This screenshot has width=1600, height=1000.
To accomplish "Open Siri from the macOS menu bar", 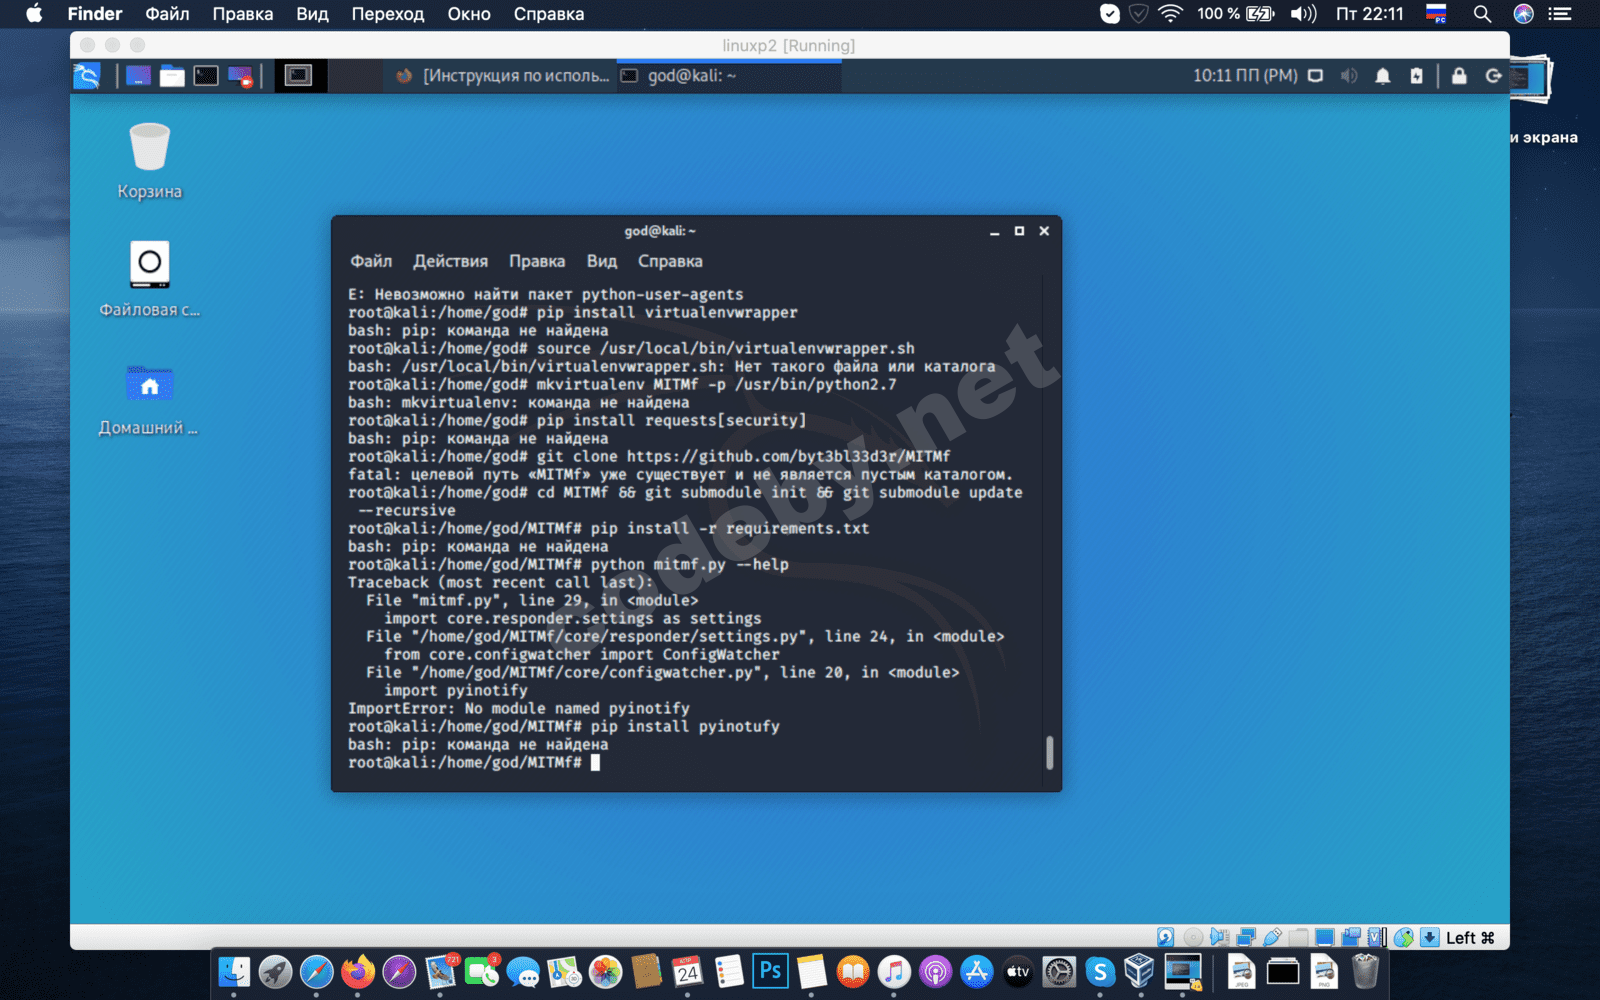I will pos(1523,14).
